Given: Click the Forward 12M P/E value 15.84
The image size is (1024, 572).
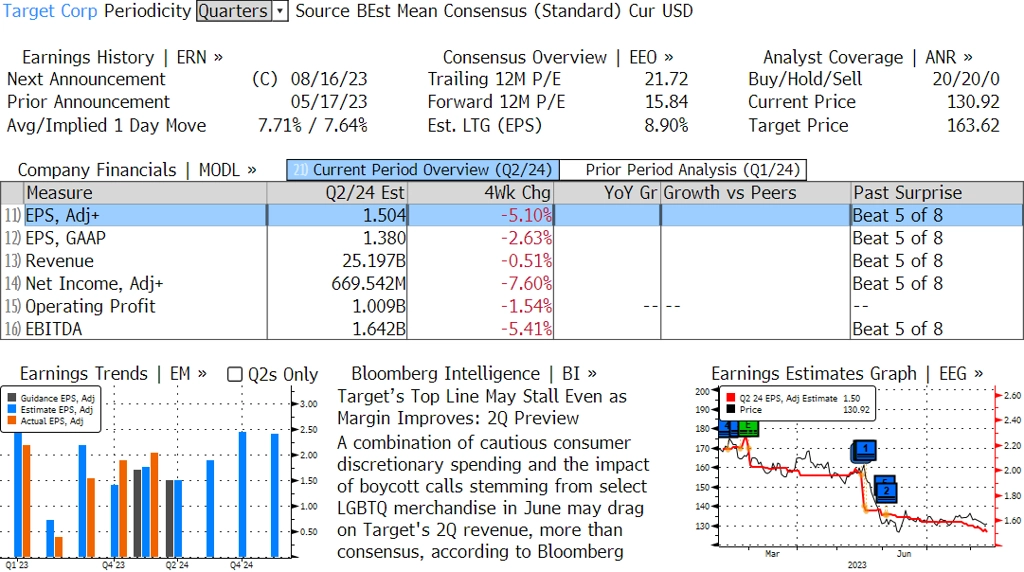Looking at the screenshot, I should (666, 102).
